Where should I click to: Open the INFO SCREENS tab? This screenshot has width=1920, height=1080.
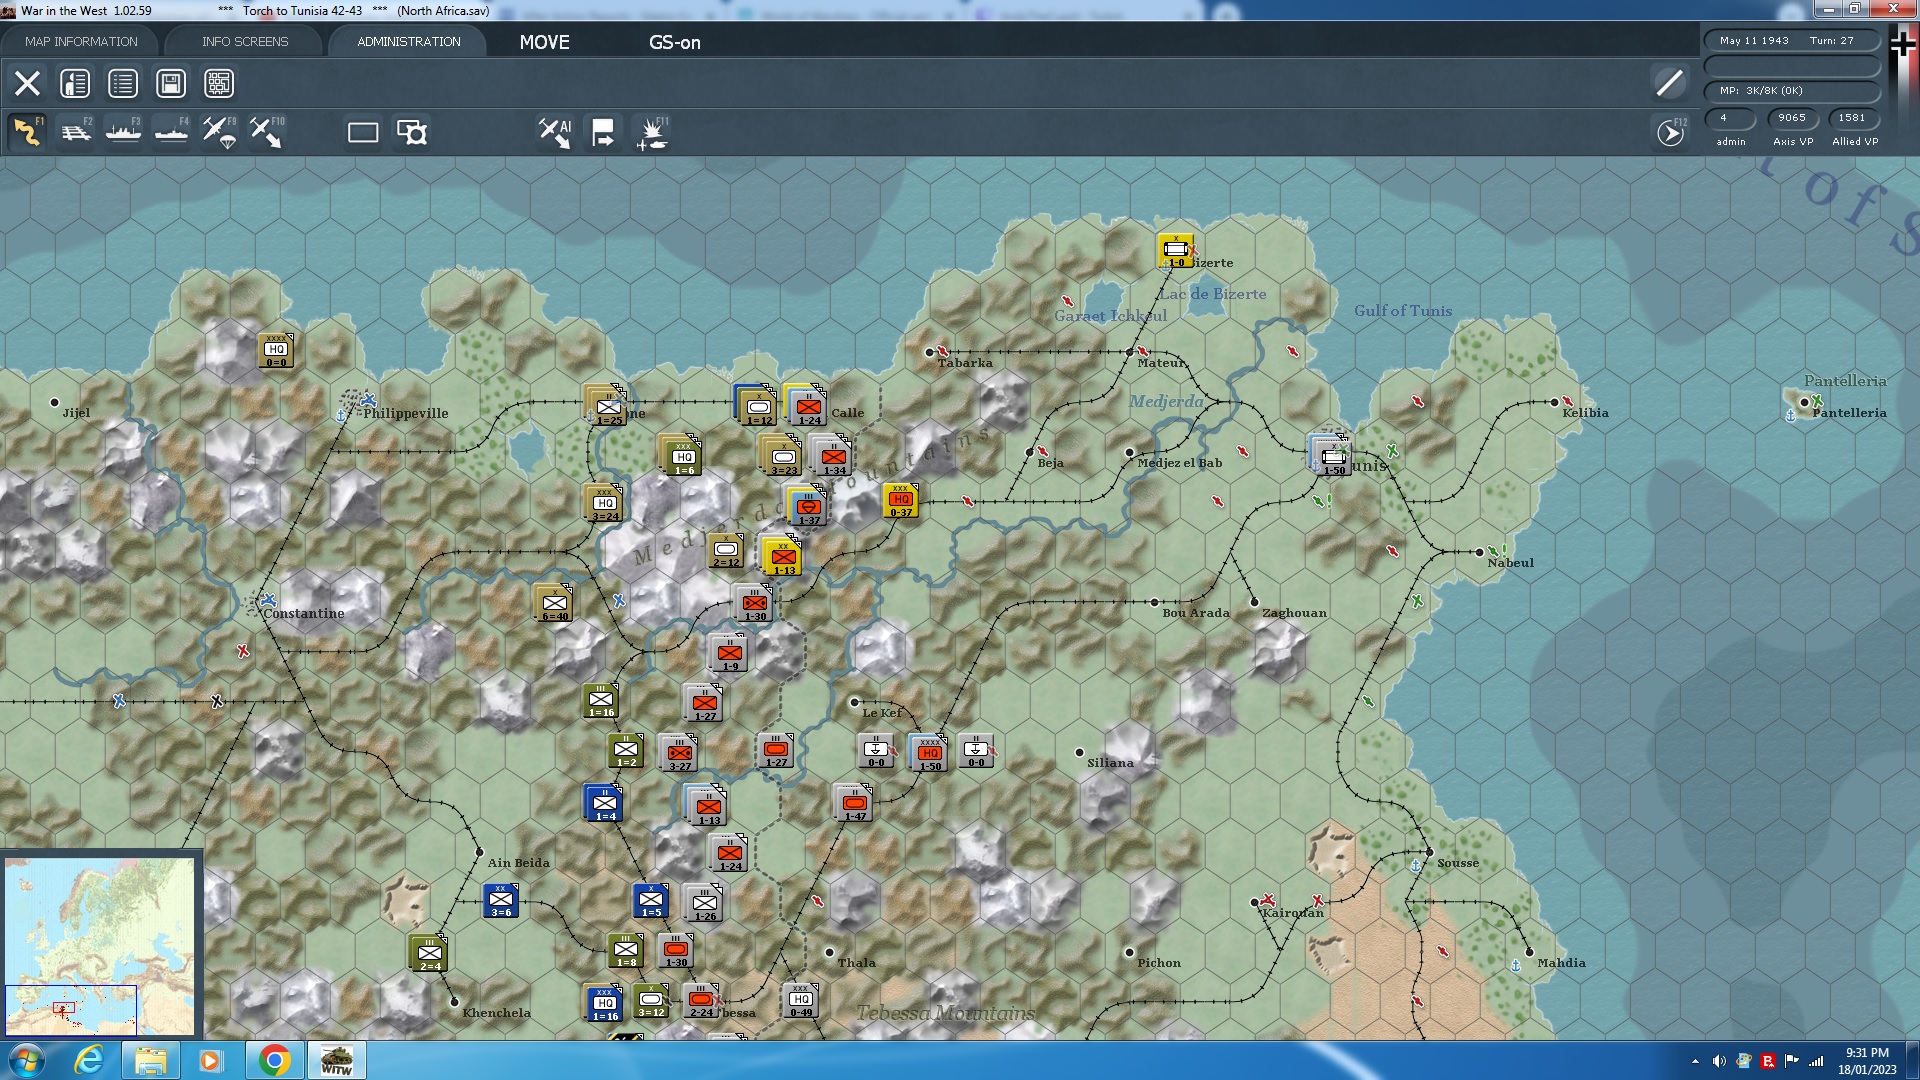pos(244,41)
